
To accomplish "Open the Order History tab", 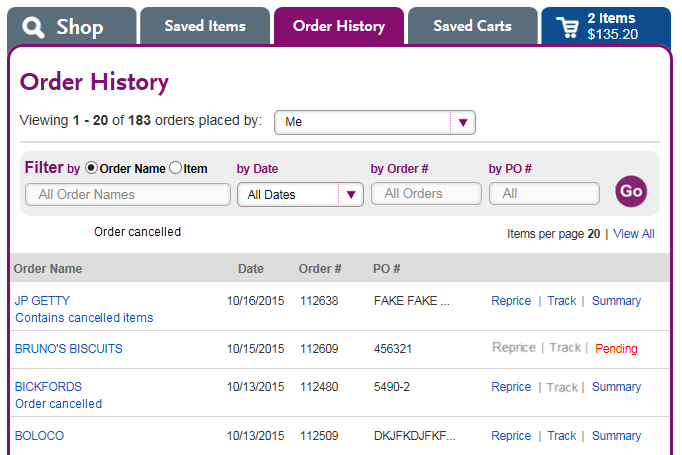I will pyautogui.click(x=339, y=26).
